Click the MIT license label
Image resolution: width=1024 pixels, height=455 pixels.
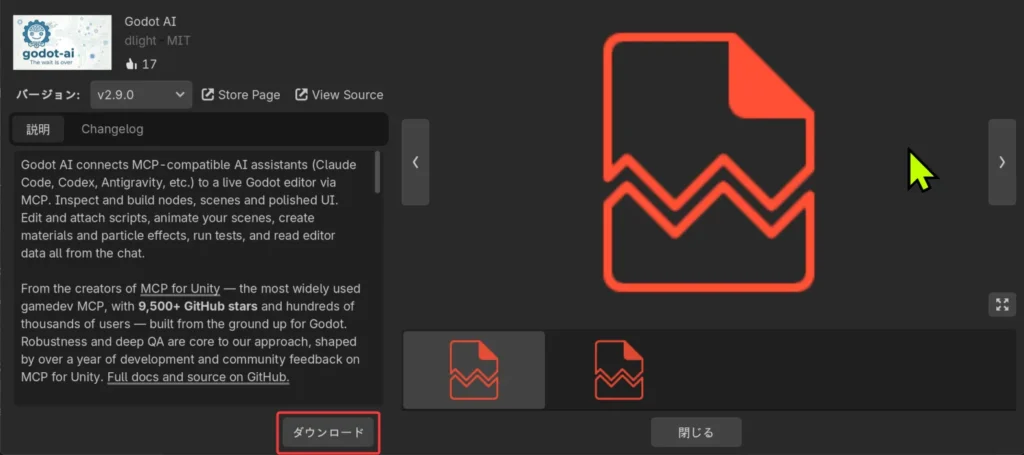coord(178,40)
